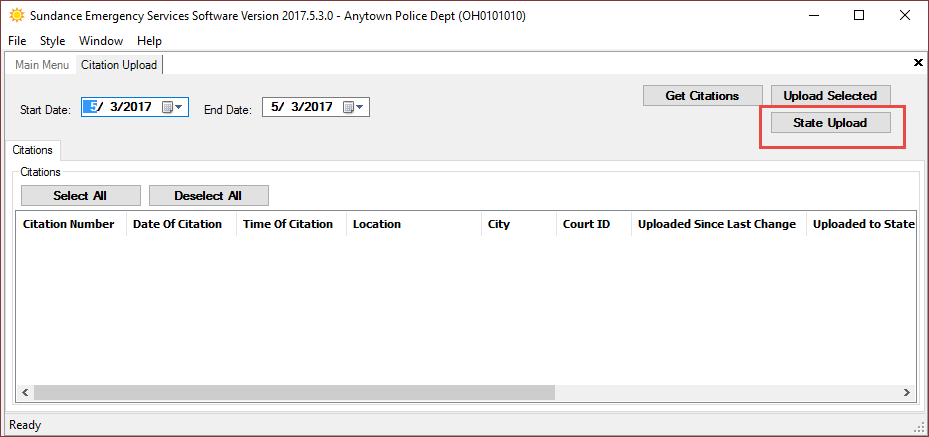Click the Upload Selected button
The image size is (929, 437).
tap(830, 96)
